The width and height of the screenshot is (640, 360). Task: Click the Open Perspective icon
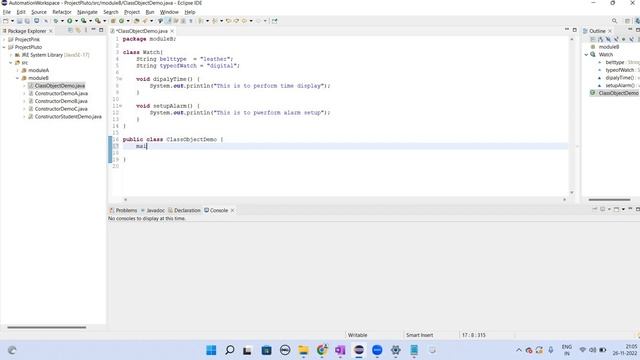pyautogui.click(x=627, y=21)
